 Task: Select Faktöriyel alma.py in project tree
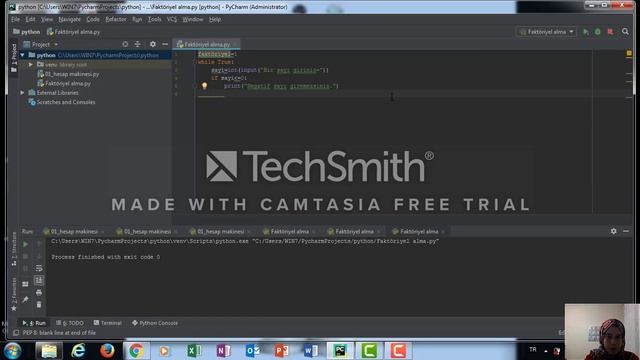coord(64,83)
